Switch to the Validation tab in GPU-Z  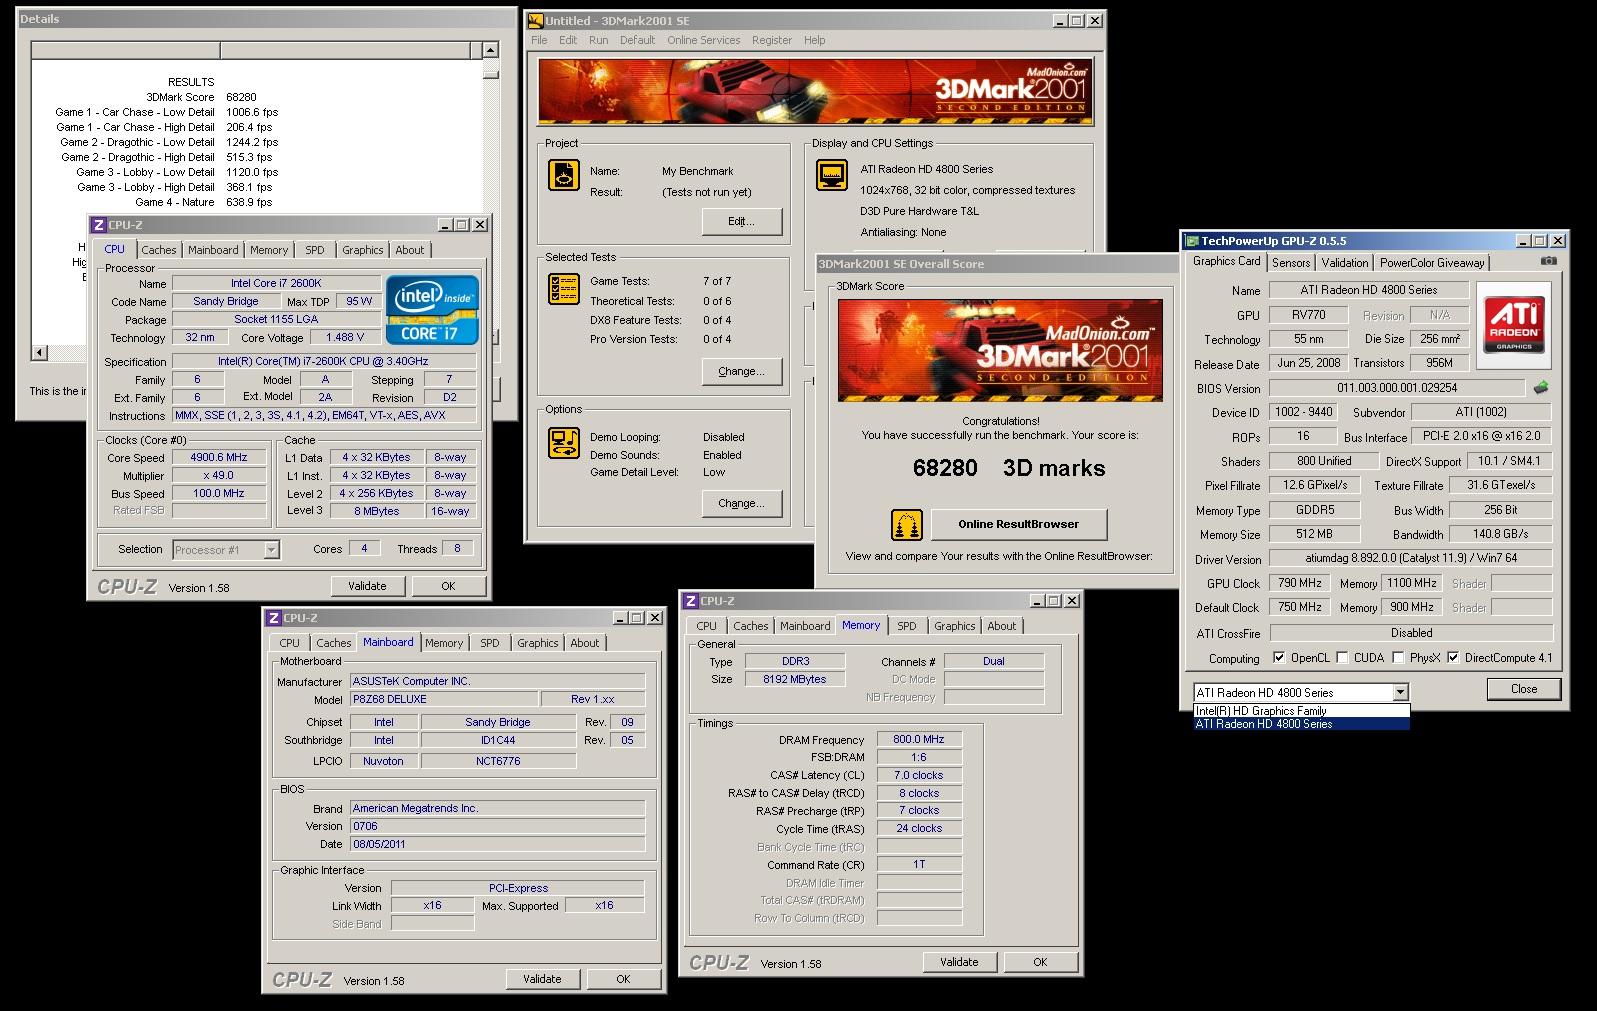click(x=1344, y=263)
